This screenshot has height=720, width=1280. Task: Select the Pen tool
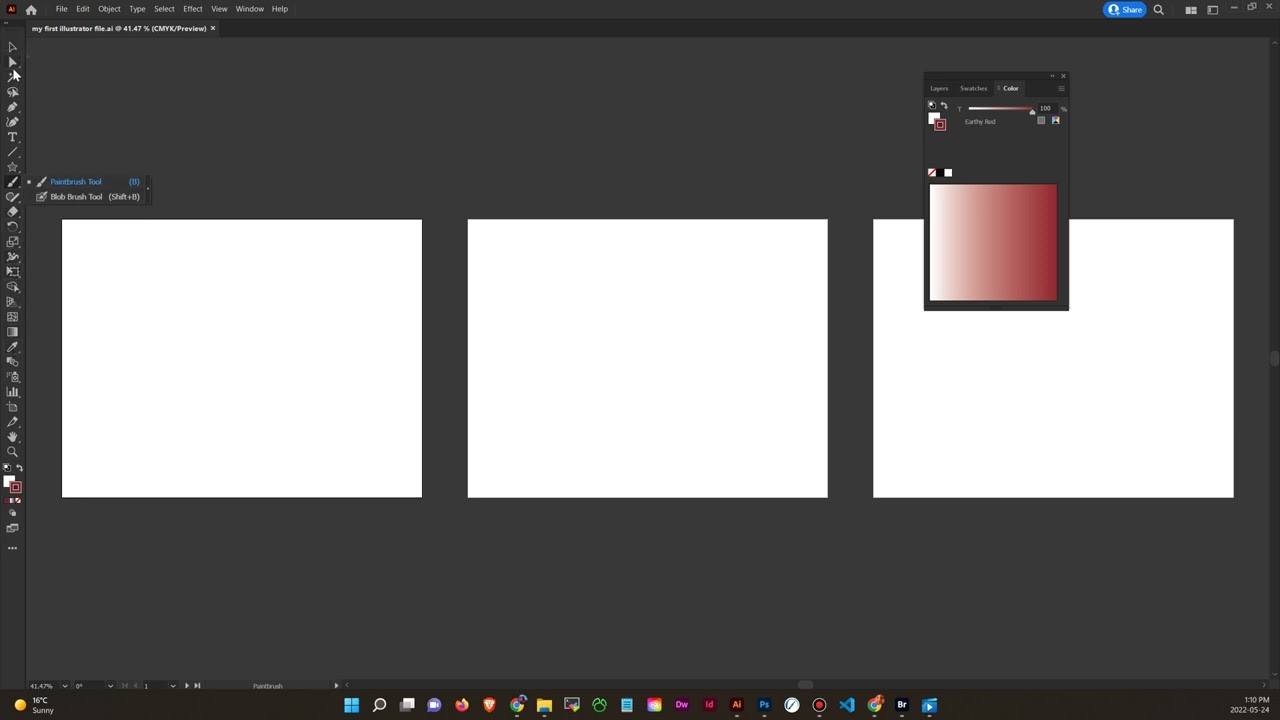coord(12,107)
